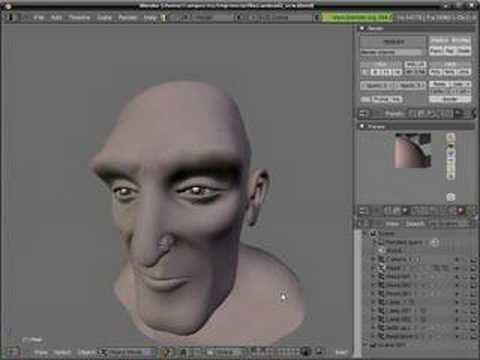
Task: Open the Game menu
Action: pyautogui.click(x=104, y=17)
